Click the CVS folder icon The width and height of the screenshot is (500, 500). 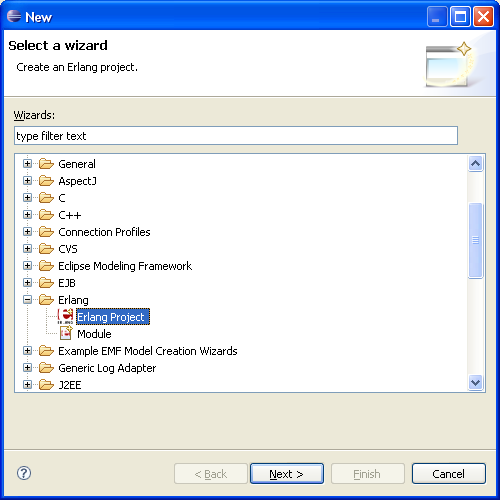coord(46,249)
